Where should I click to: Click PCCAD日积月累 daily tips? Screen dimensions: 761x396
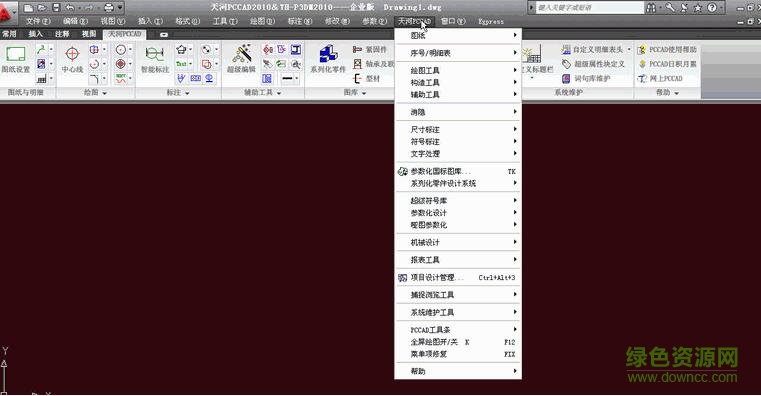[x=668, y=64]
